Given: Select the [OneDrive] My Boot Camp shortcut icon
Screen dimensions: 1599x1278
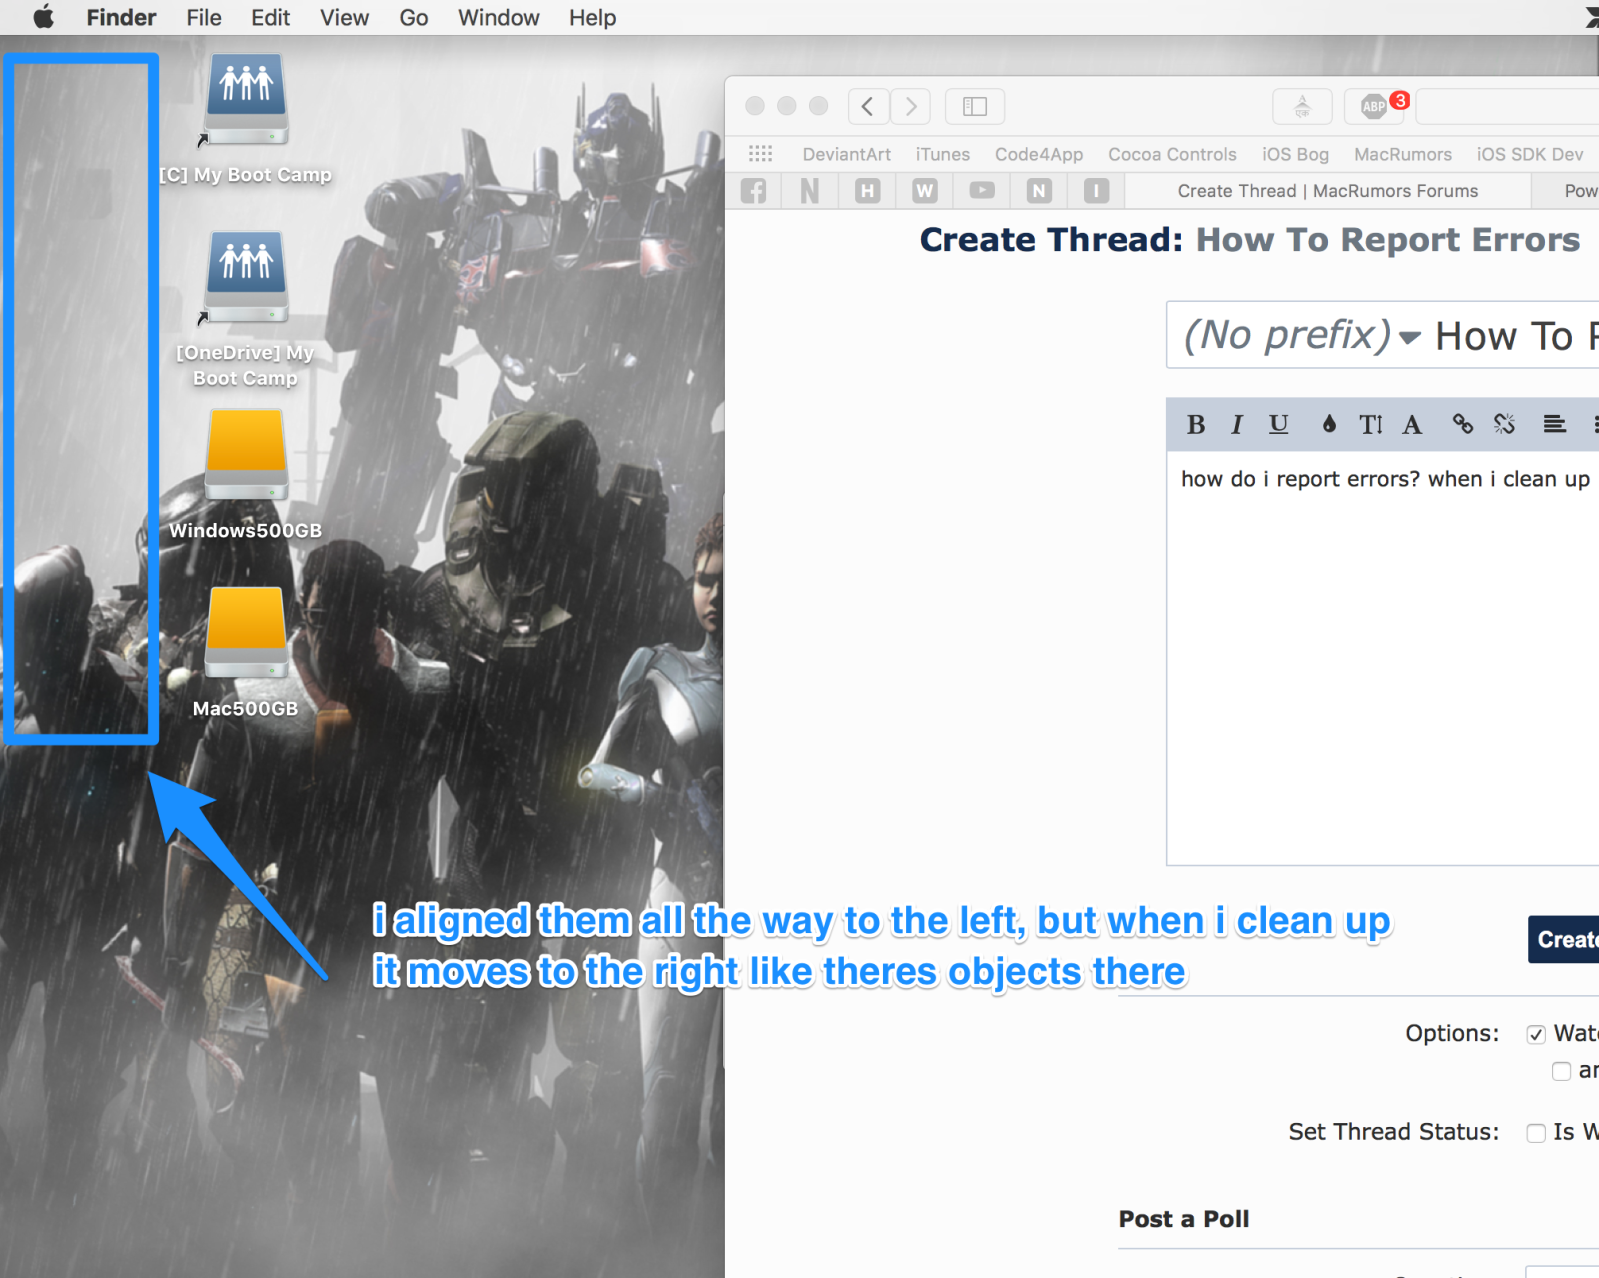Looking at the screenshot, I should pos(246,277).
